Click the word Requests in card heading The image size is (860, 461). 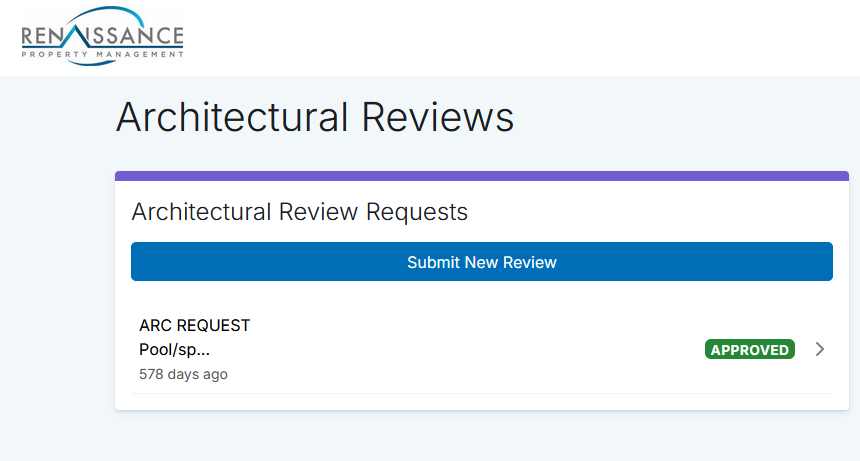point(417,212)
